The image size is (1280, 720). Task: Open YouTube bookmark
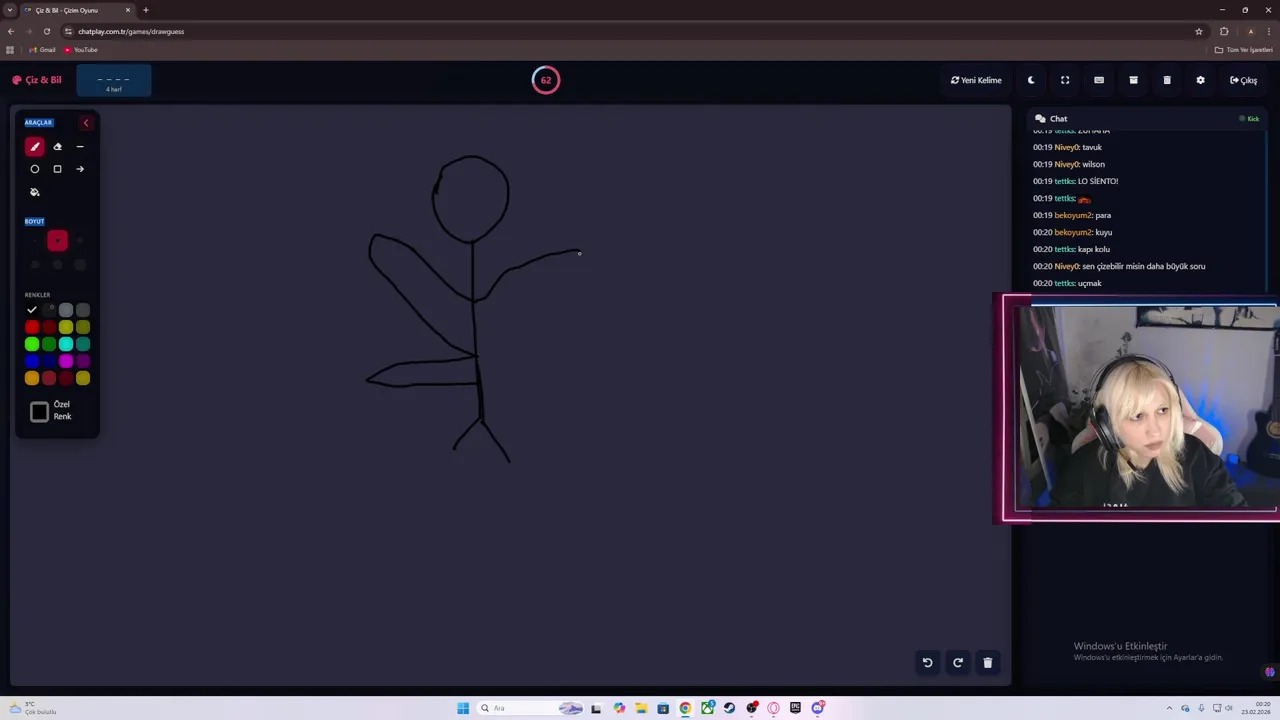[x=81, y=50]
